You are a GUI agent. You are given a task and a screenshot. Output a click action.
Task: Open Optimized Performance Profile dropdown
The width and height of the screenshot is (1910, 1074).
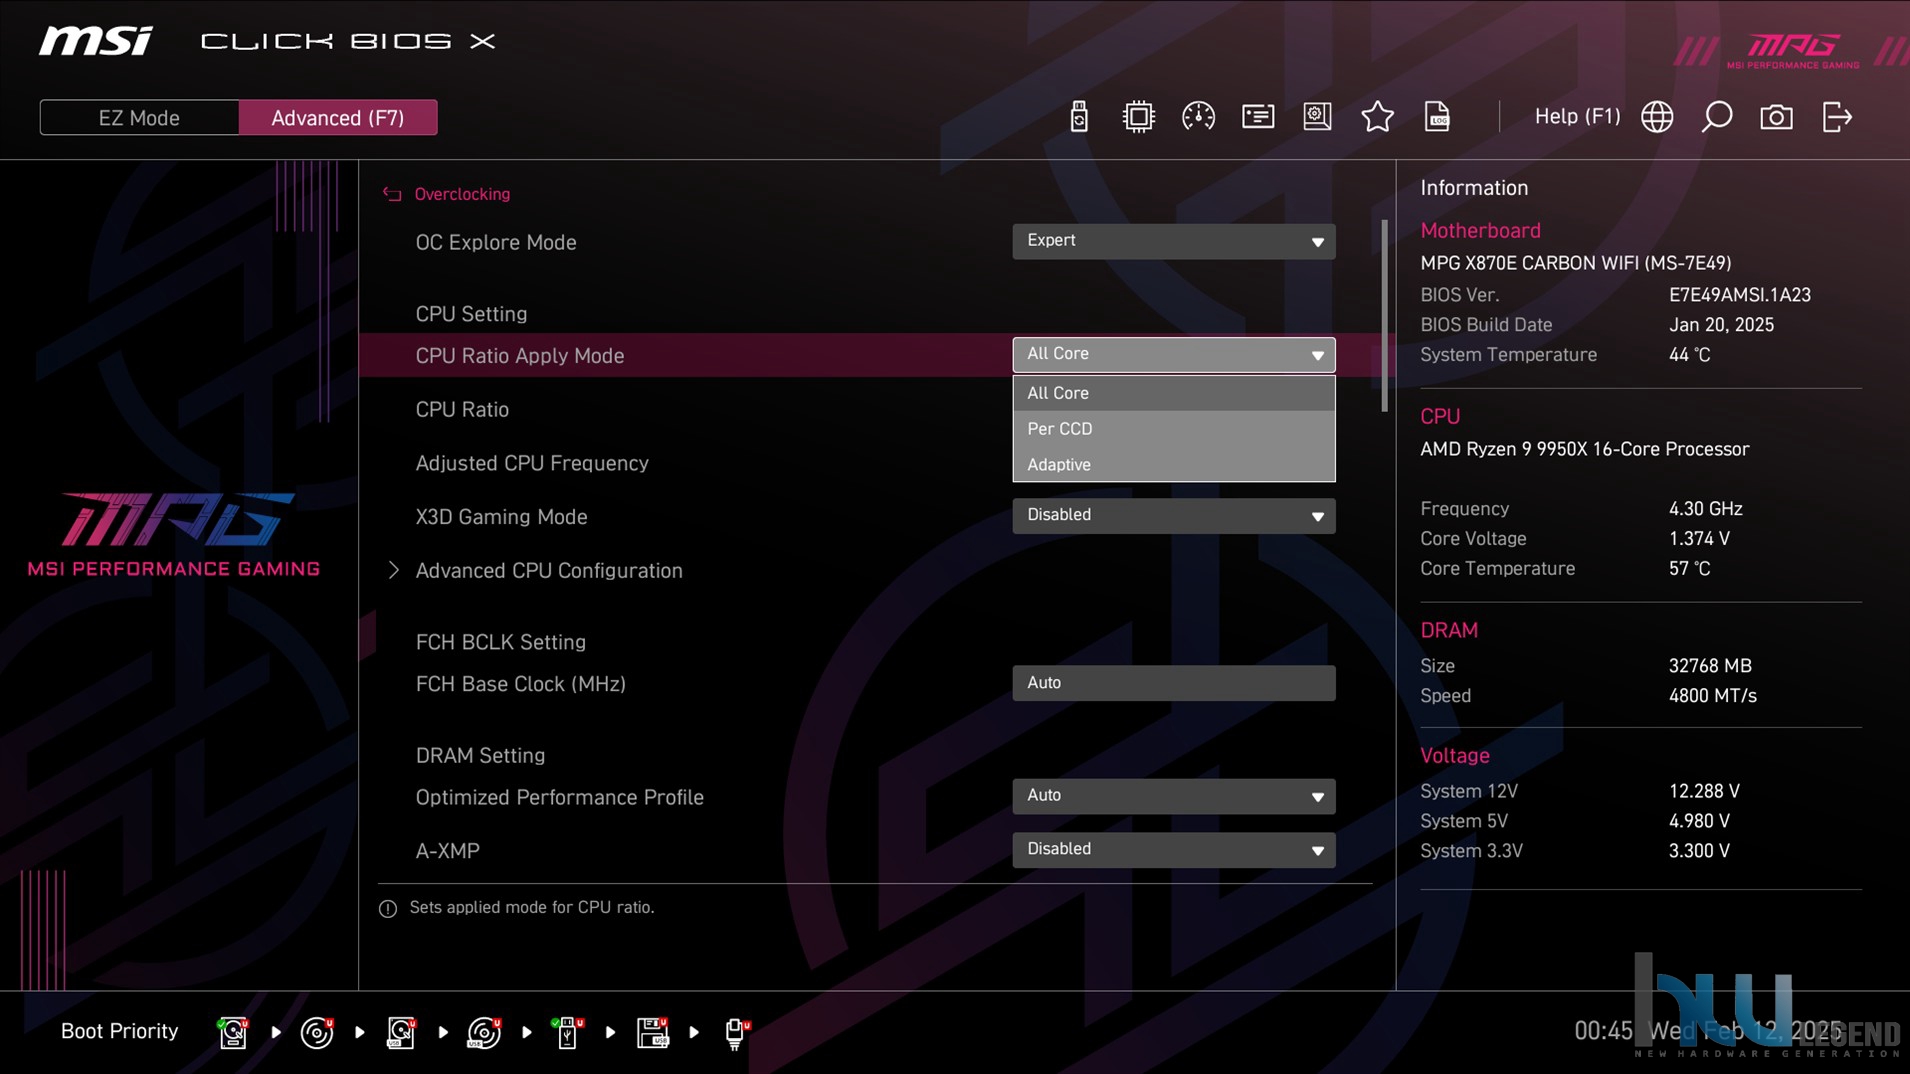[1173, 796]
